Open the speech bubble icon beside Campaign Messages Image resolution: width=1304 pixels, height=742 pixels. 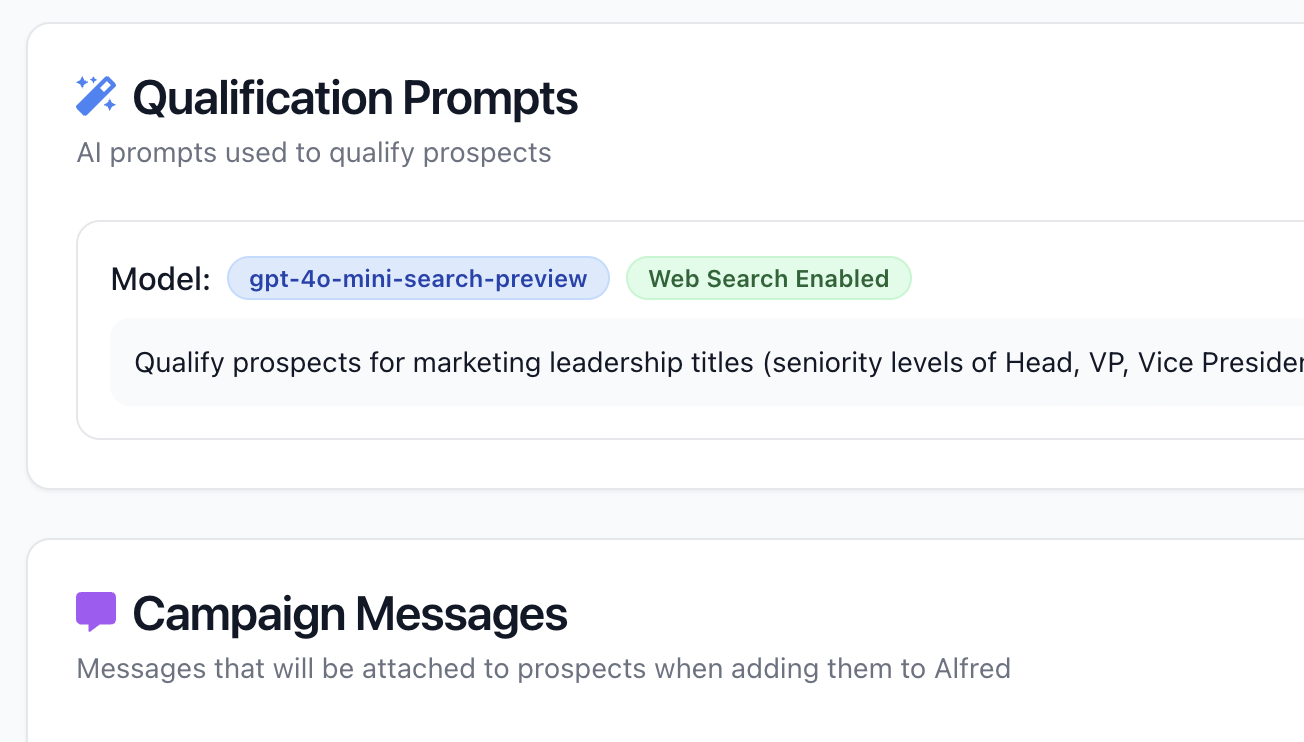(x=96, y=610)
